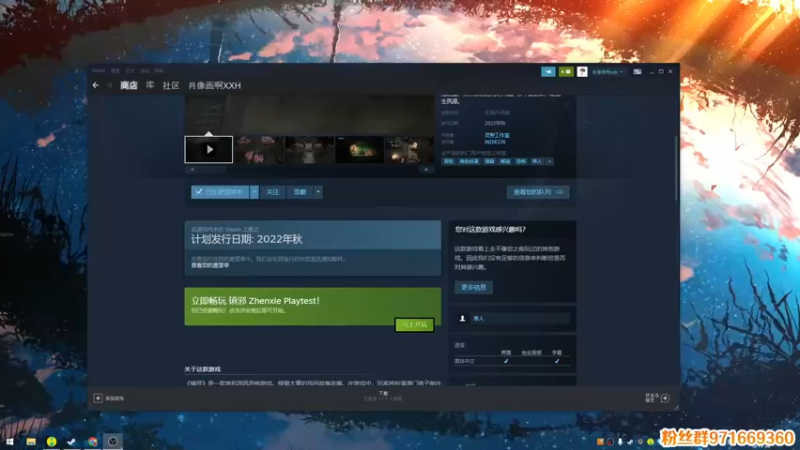Open the account name dropdown in title bar
This screenshot has height=450, width=800.
click(x=607, y=72)
